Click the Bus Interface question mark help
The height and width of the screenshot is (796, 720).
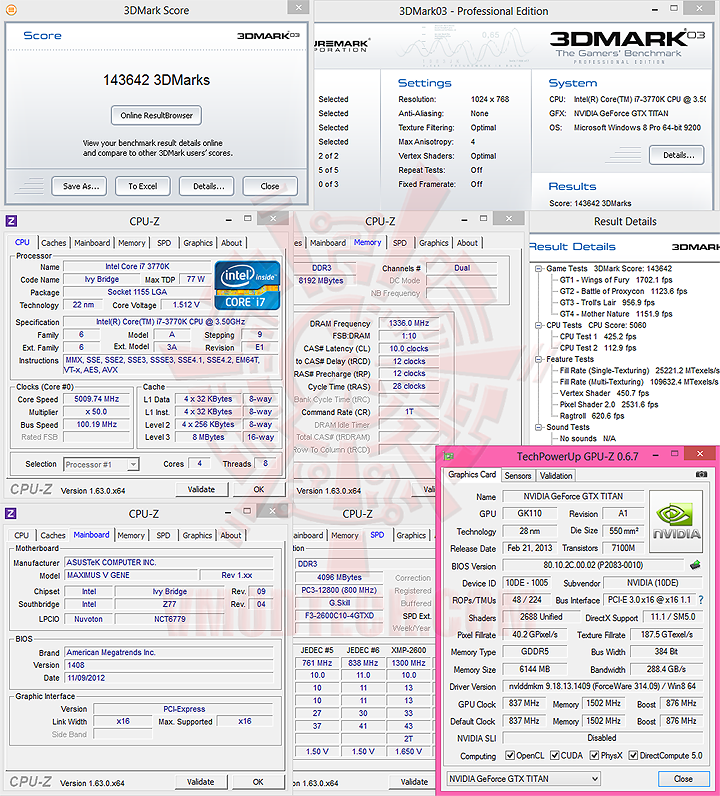pos(701,600)
